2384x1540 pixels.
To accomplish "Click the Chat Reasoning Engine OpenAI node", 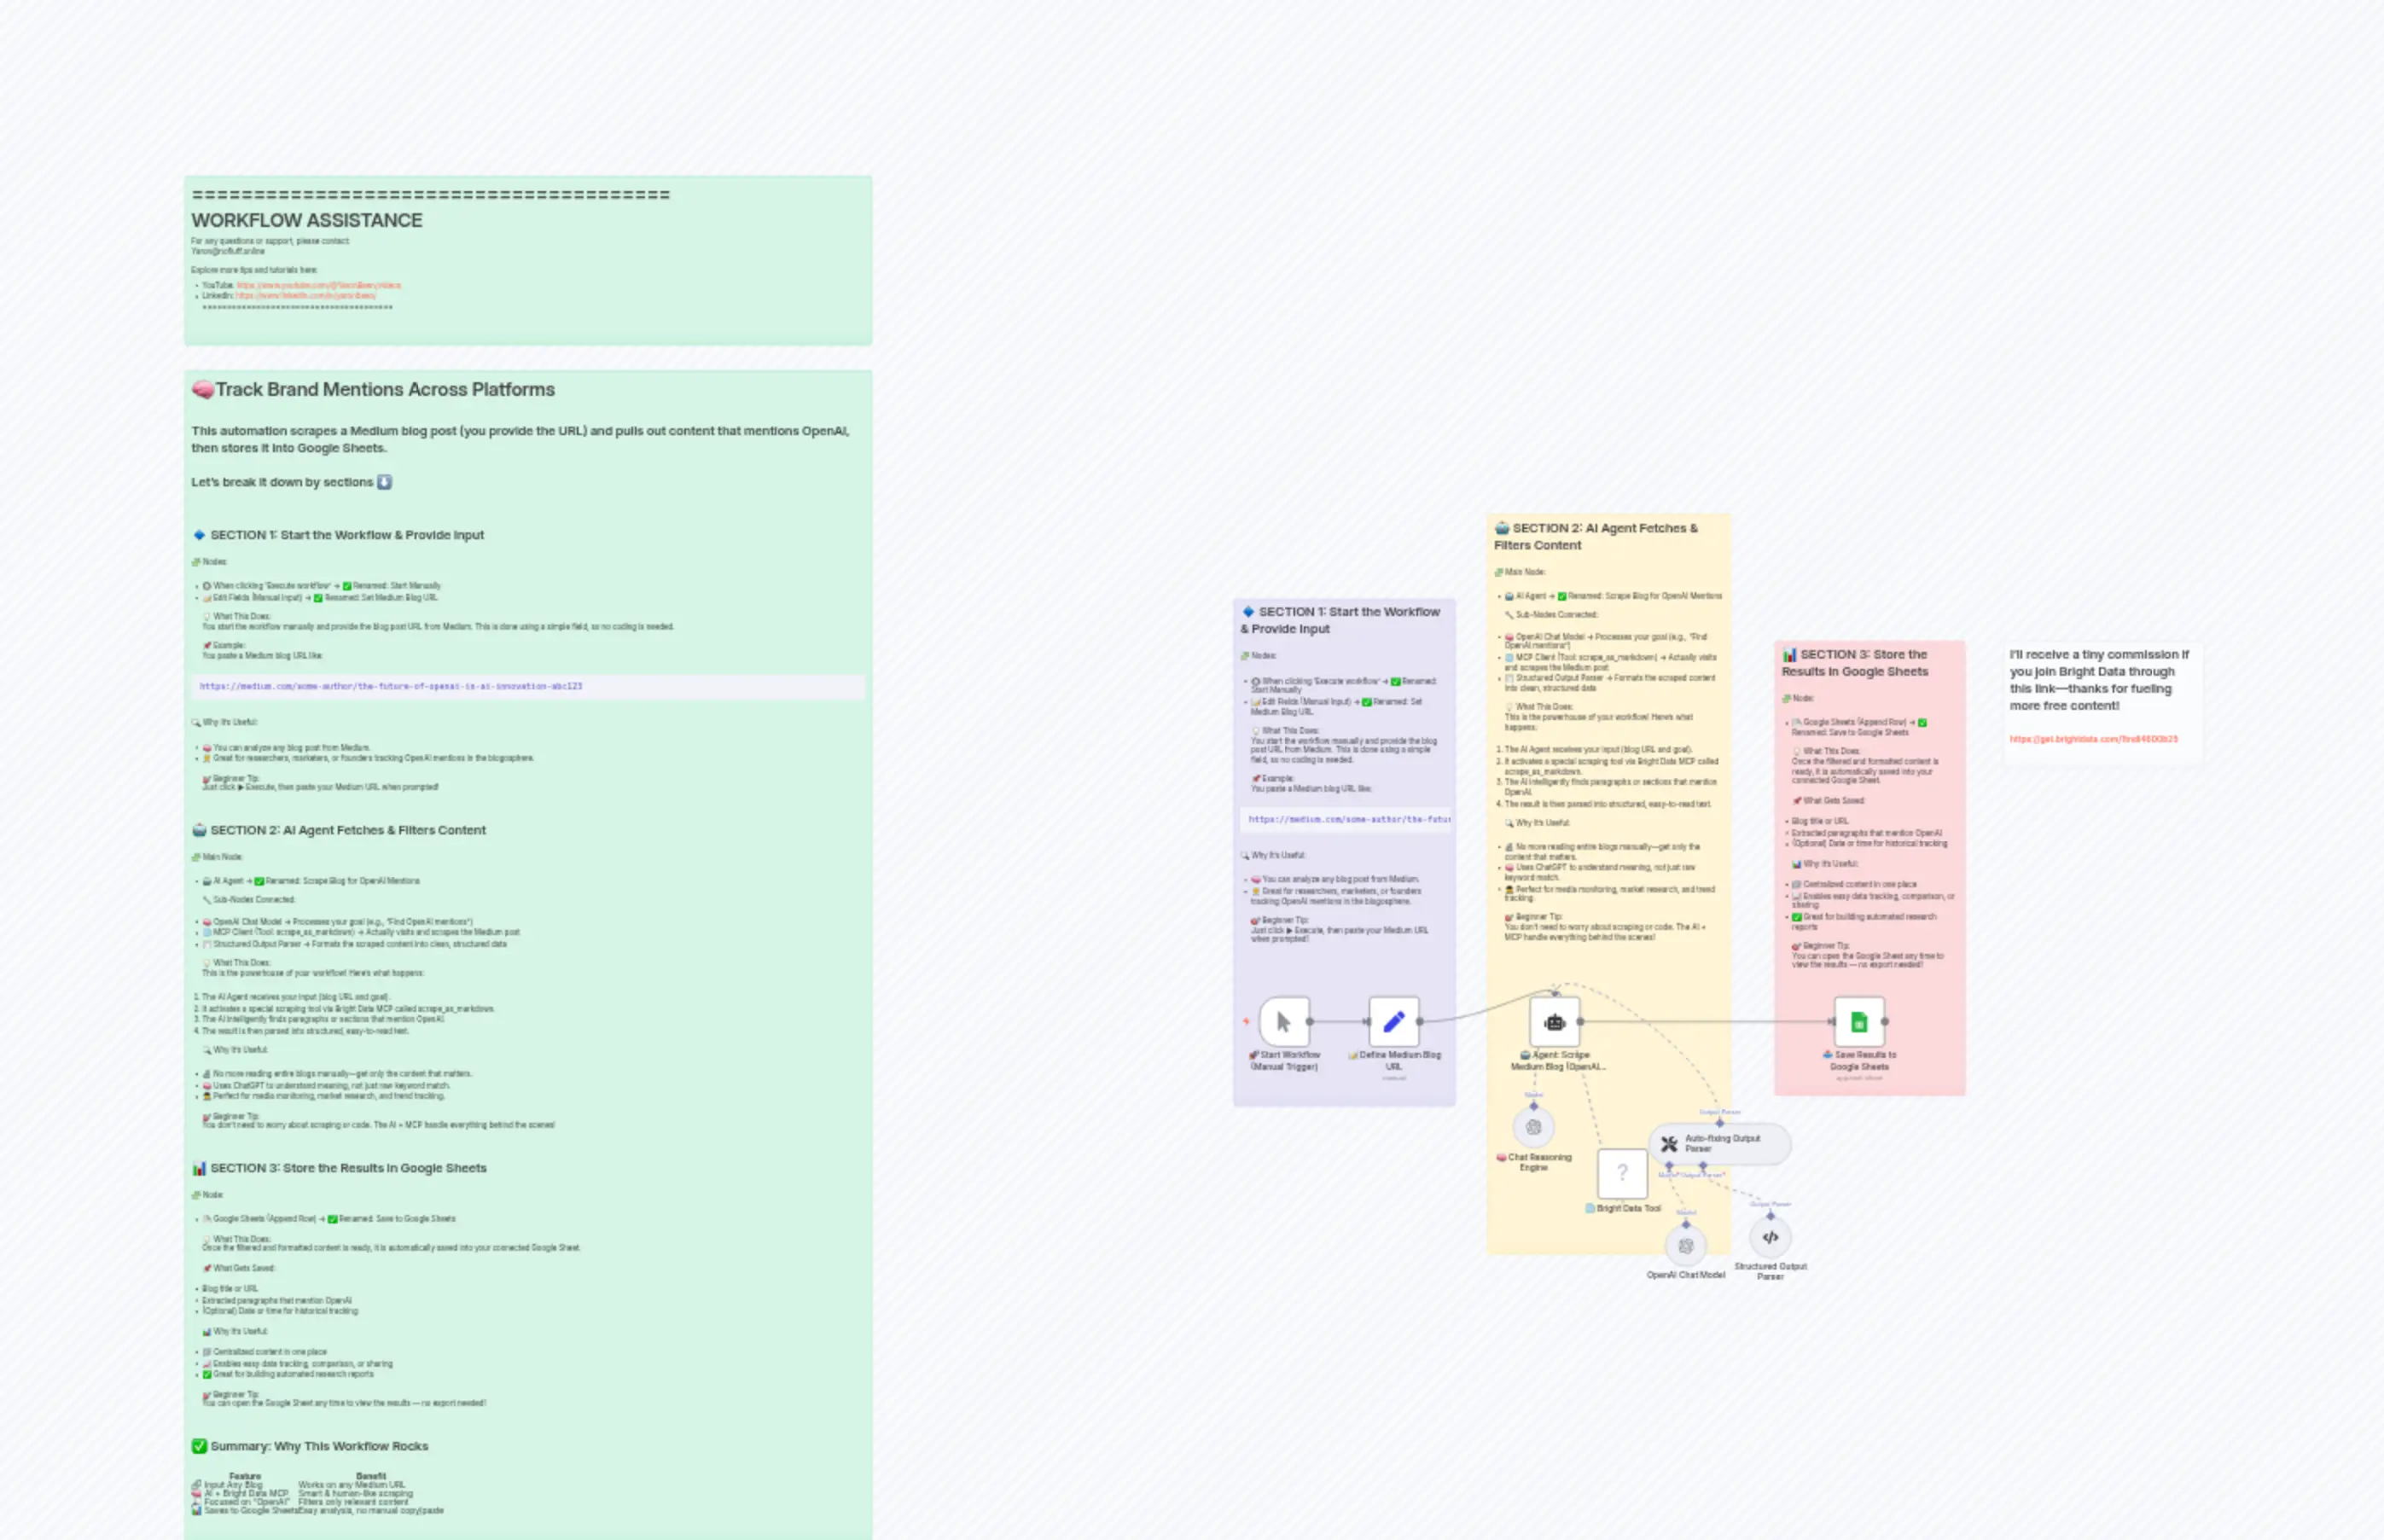I will coord(1533,1128).
